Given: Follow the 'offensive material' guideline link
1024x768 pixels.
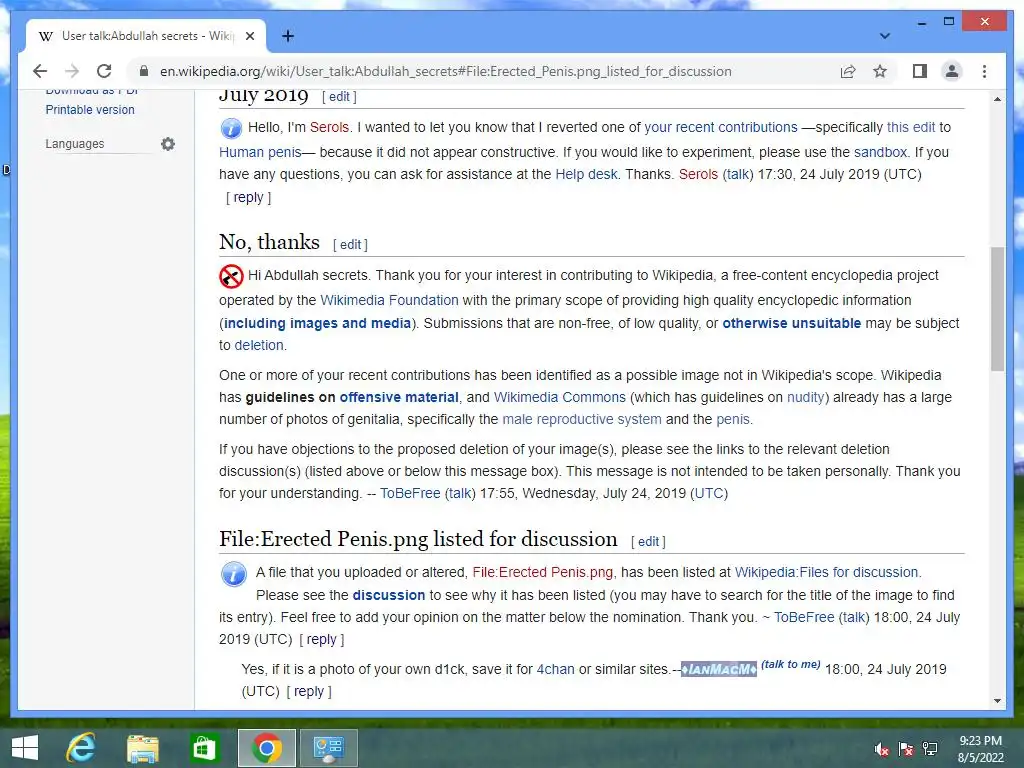Looking at the screenshot, I should tap(399, 397).
